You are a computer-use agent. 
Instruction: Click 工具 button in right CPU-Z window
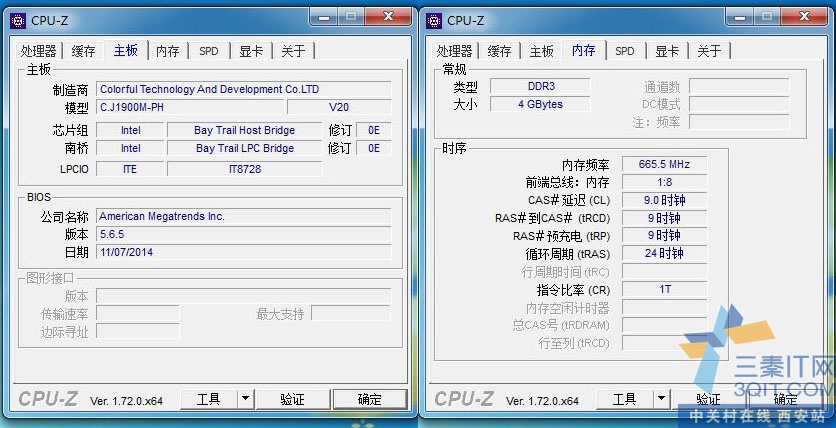625,399
